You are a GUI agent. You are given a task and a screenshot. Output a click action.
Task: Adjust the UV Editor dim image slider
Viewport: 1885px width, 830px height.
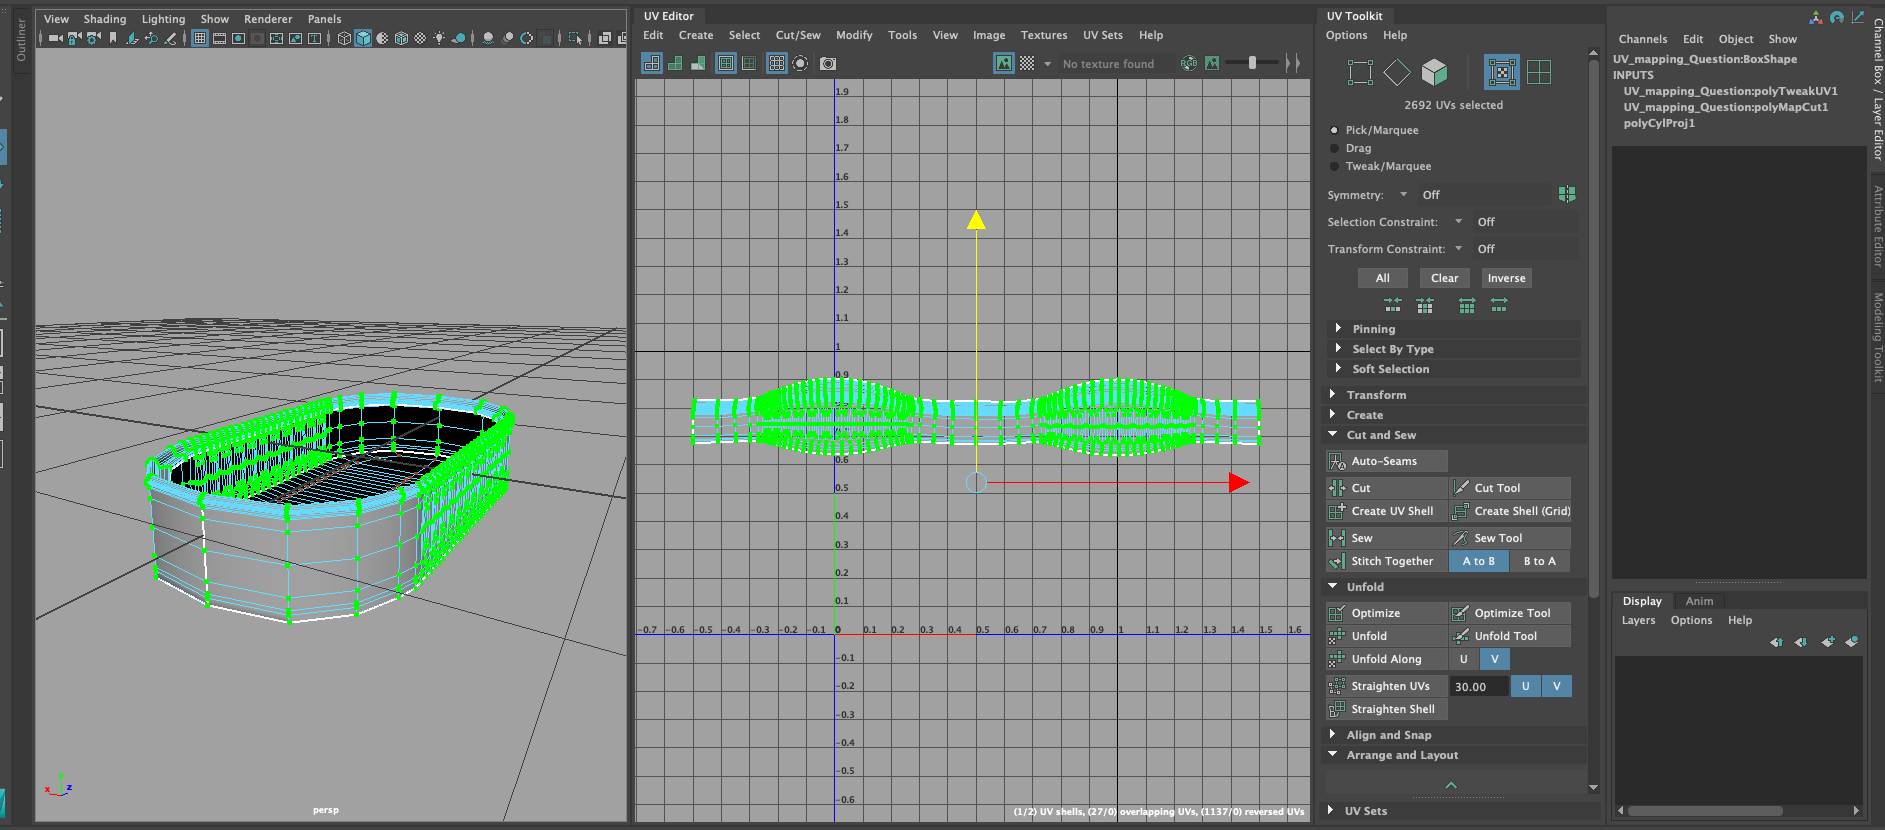(x=1251, y=63)
